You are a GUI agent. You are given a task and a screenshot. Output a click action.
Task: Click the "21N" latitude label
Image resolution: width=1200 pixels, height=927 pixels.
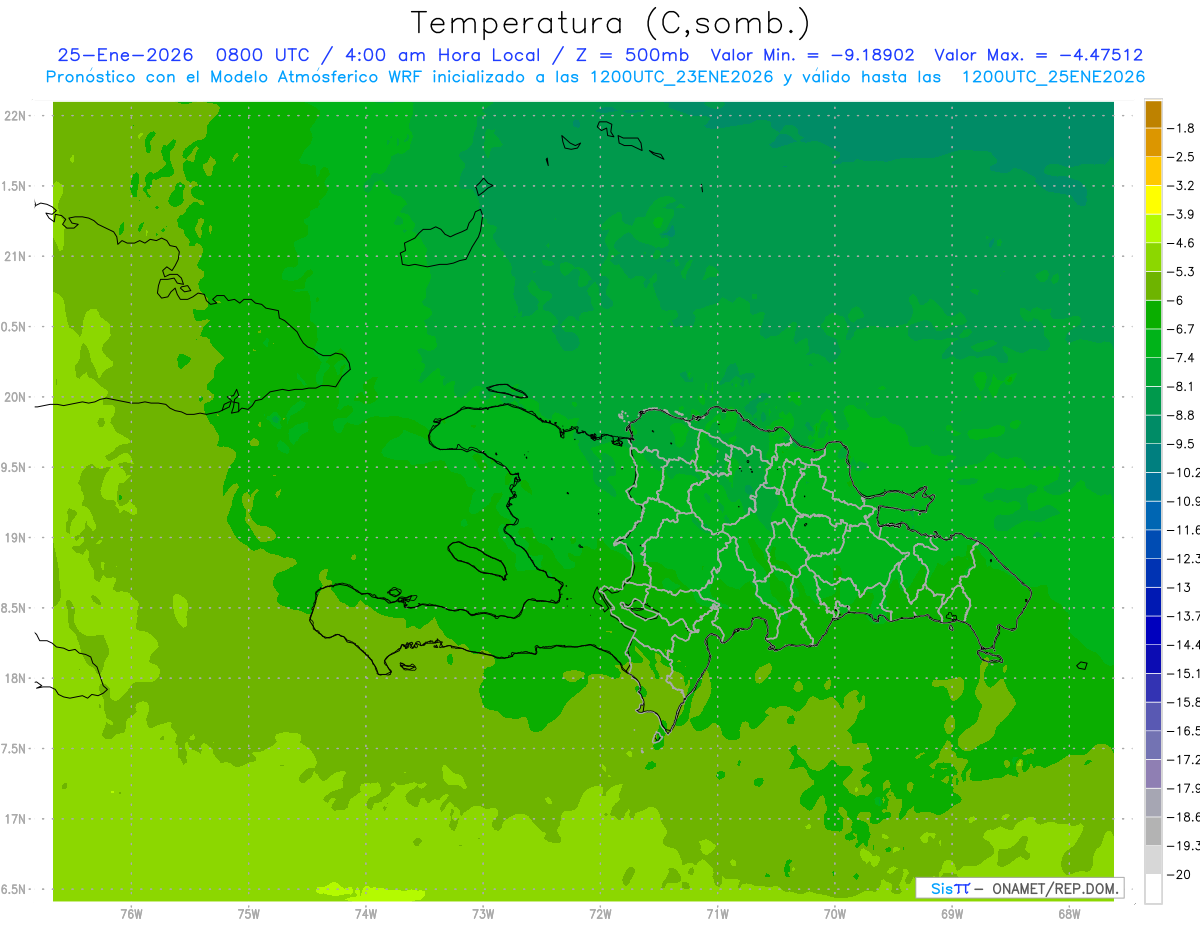click(x=15, y=257)
